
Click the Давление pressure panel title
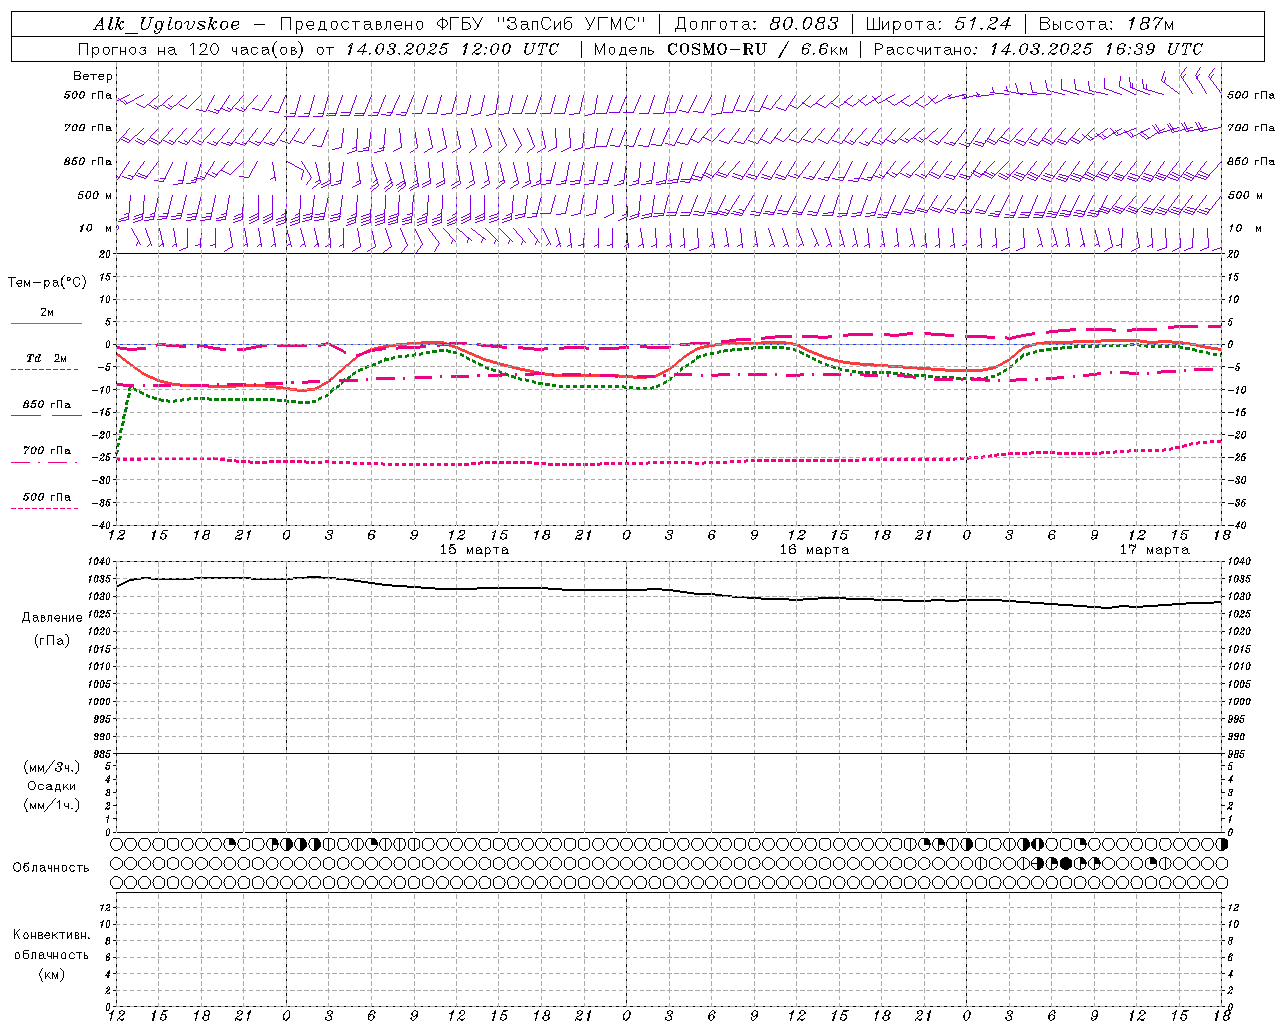coord(52,618)
